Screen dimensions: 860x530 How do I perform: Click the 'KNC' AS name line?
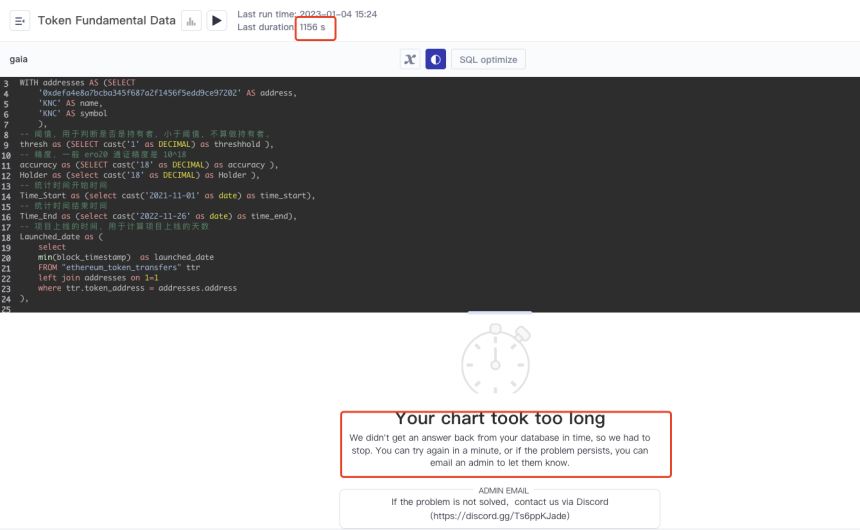70,103
